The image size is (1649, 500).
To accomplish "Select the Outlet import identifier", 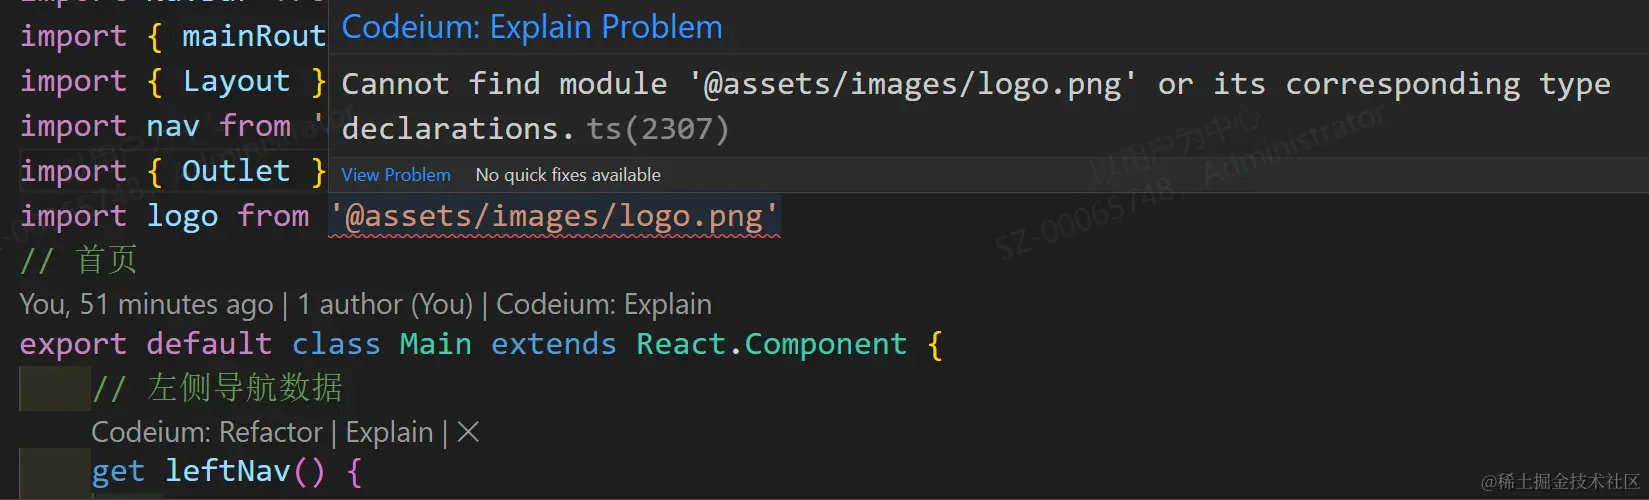I will [236, 171].
